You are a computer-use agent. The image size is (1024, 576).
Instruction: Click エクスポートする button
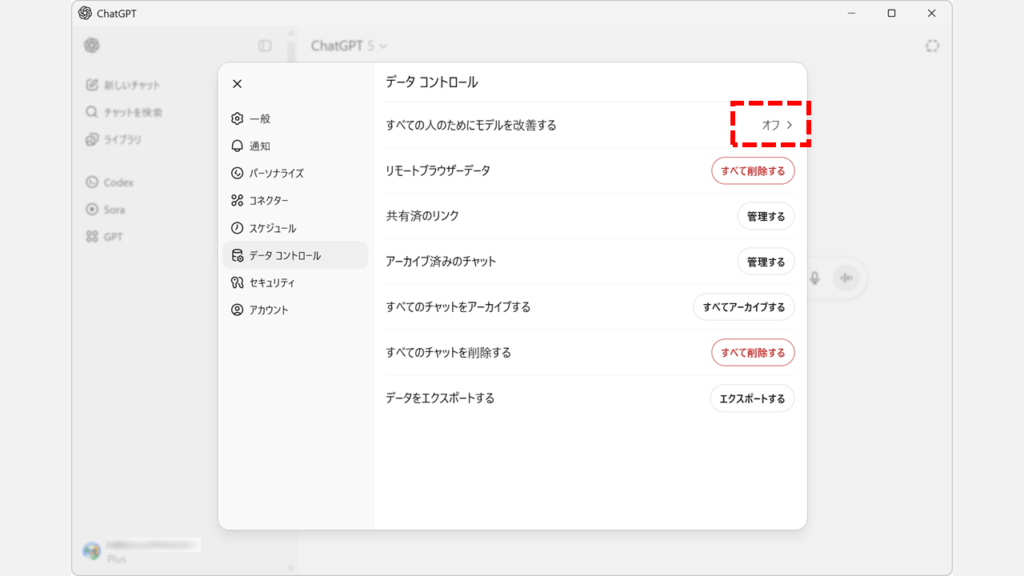[752, 398]
